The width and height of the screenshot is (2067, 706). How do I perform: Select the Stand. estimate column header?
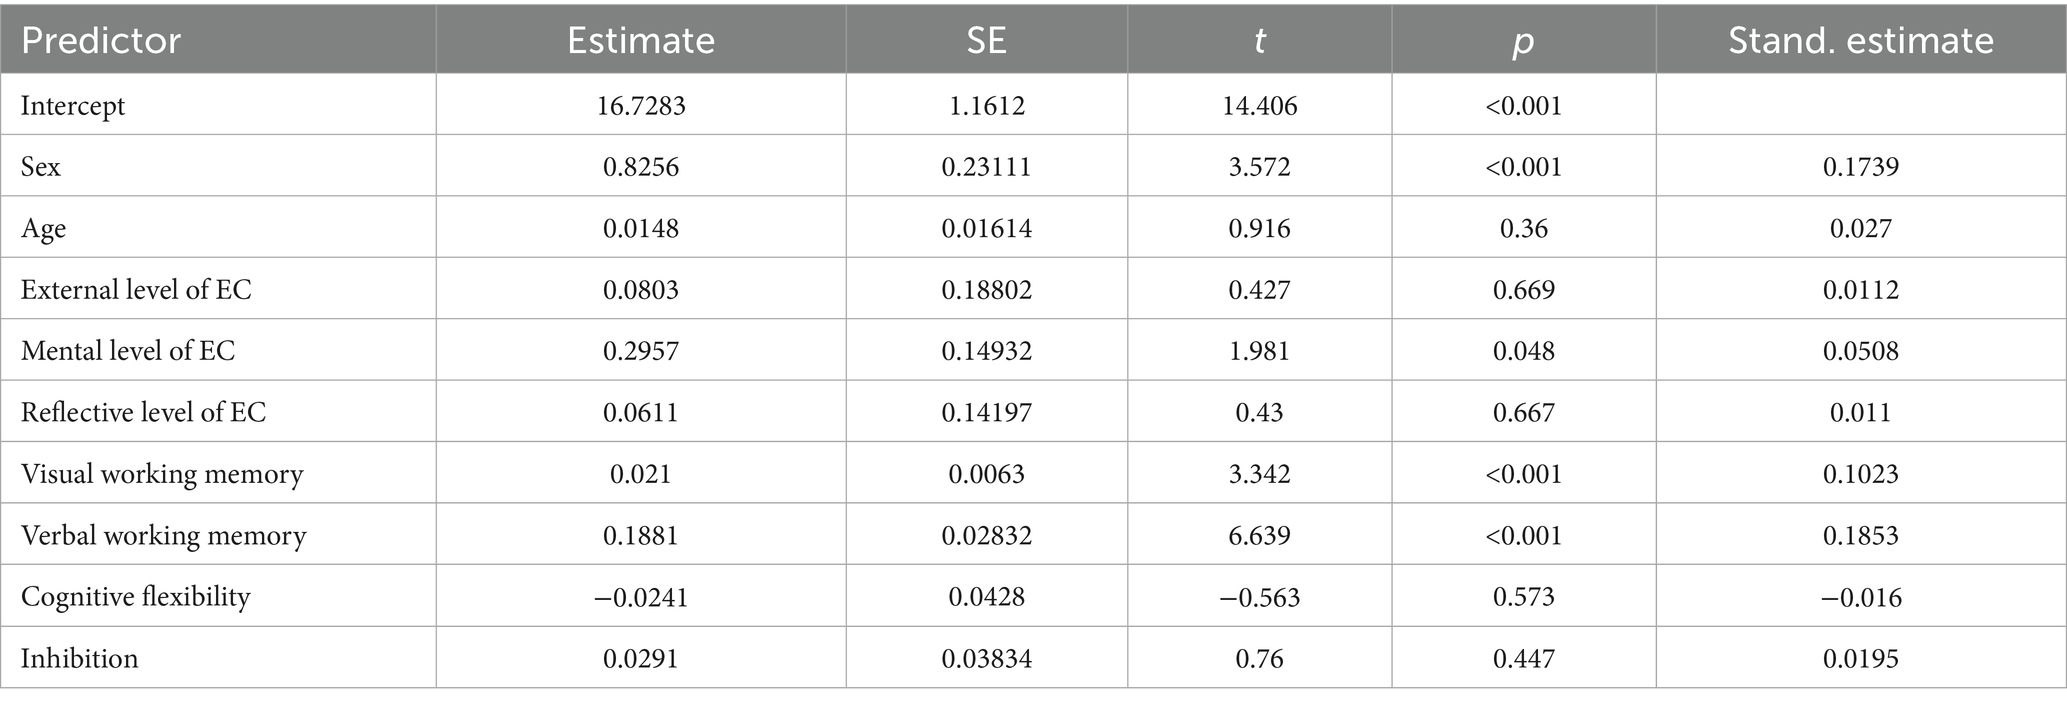(x=1860, y=40)
